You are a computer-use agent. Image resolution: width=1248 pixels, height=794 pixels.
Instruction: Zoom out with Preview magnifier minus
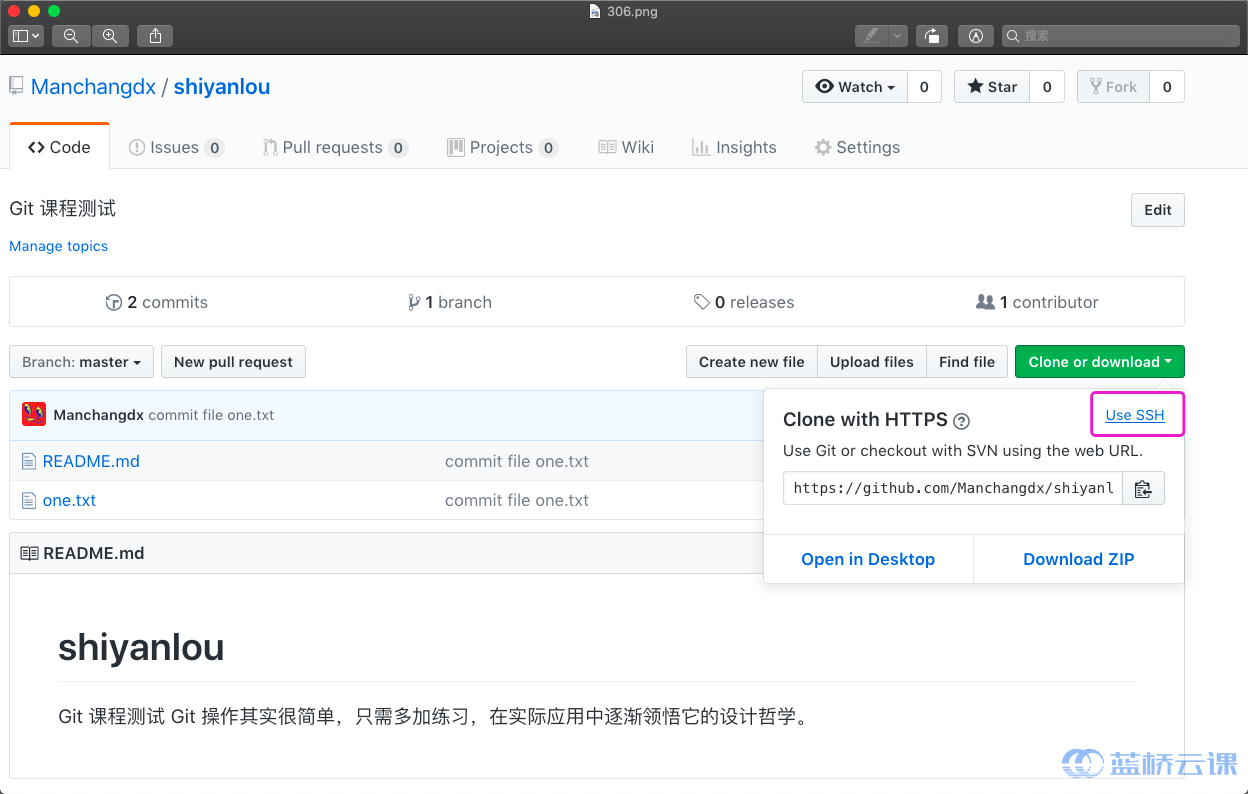pyautogui.click(x=71, y=36)
